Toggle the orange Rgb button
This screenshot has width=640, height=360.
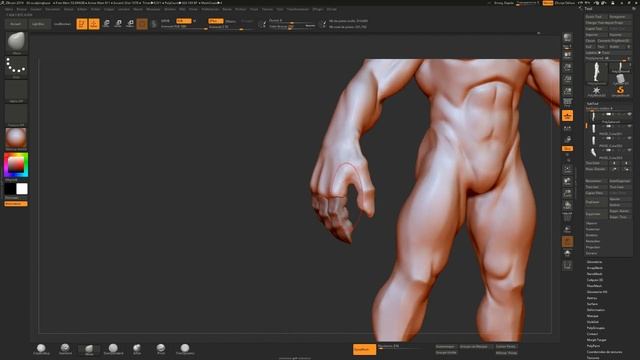click(x=184, y=21)
